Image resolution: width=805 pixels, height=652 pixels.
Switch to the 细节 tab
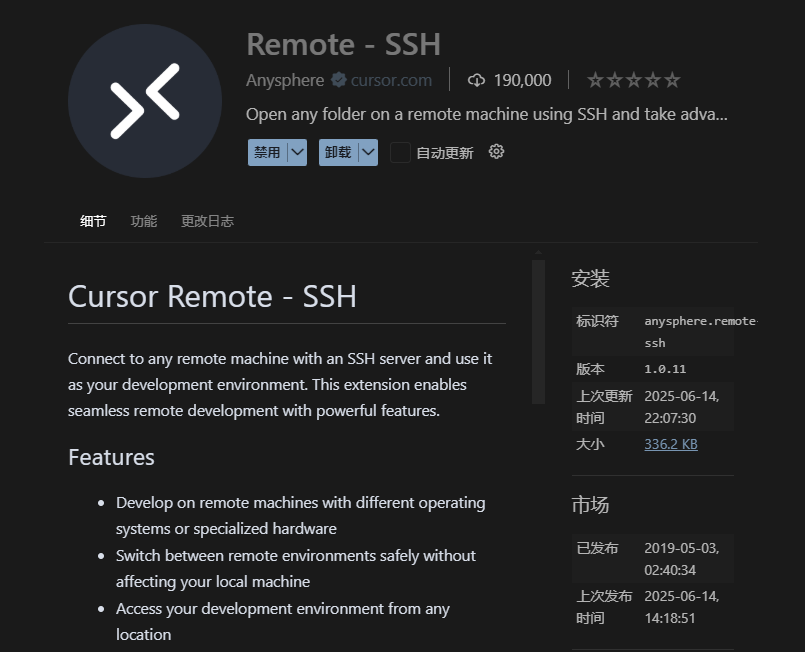coord(93,221)
